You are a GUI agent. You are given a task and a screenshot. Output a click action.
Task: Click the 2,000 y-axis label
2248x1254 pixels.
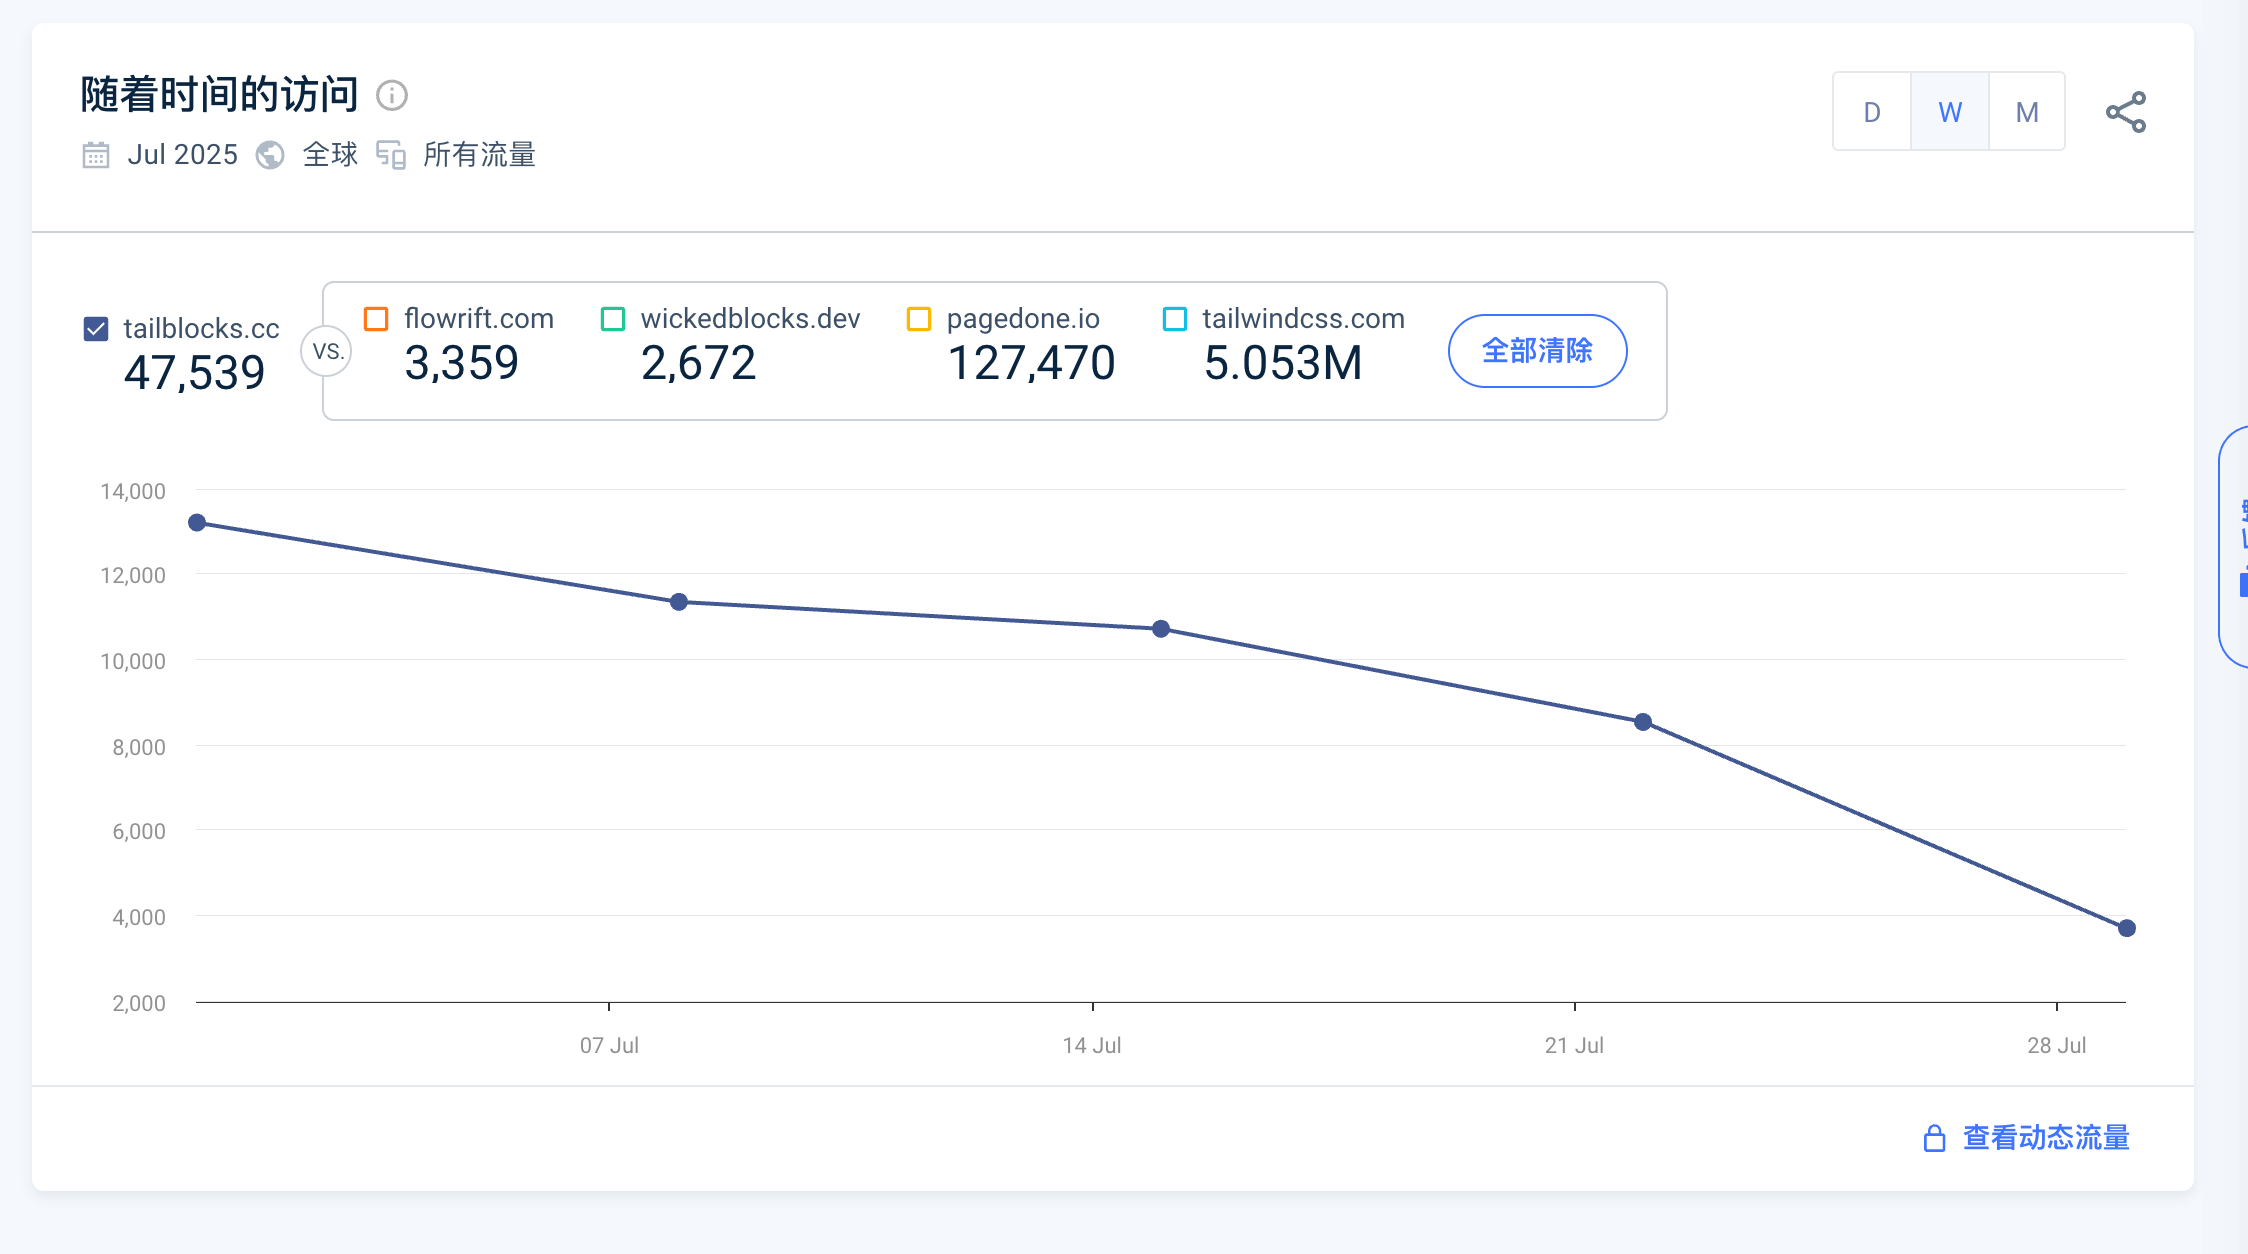tap(139, 1003)
